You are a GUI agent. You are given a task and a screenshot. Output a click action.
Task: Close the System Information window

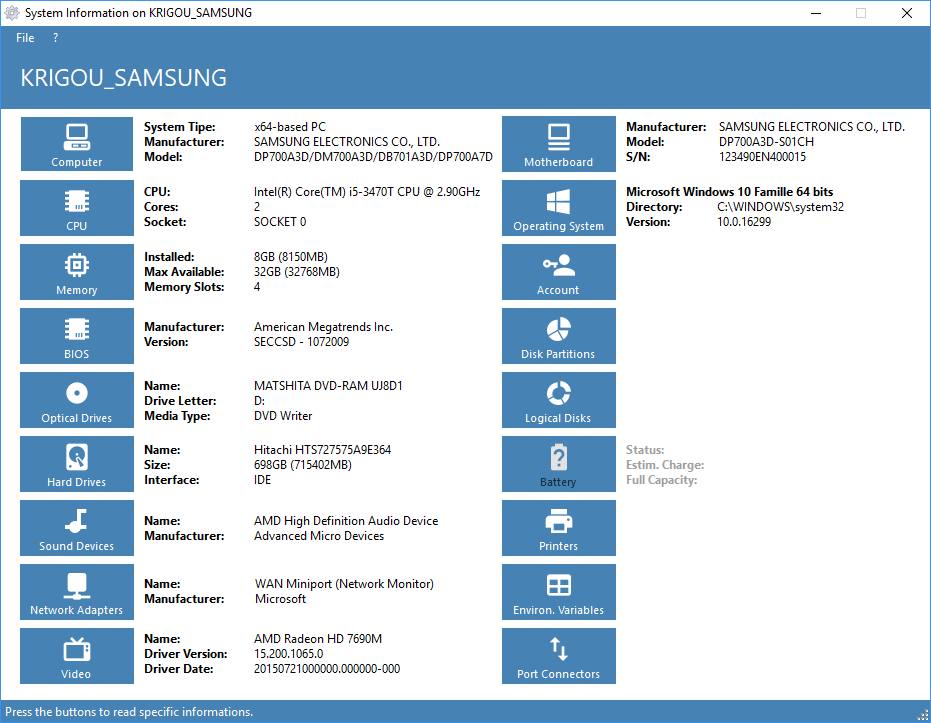click(x=907, y=13)
